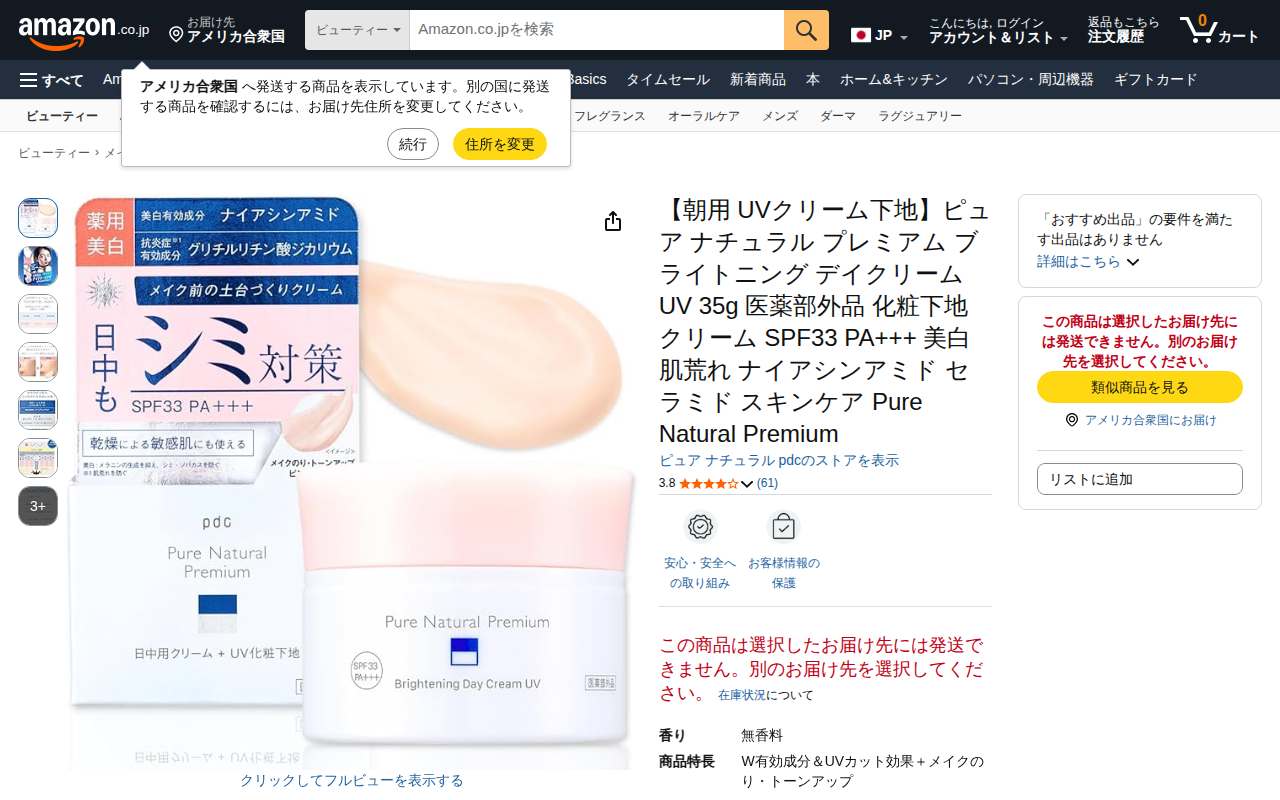Click the お客様情報の保護 bag icon
Viewport: 1280px width, 800px height.
tap(783, 526)
